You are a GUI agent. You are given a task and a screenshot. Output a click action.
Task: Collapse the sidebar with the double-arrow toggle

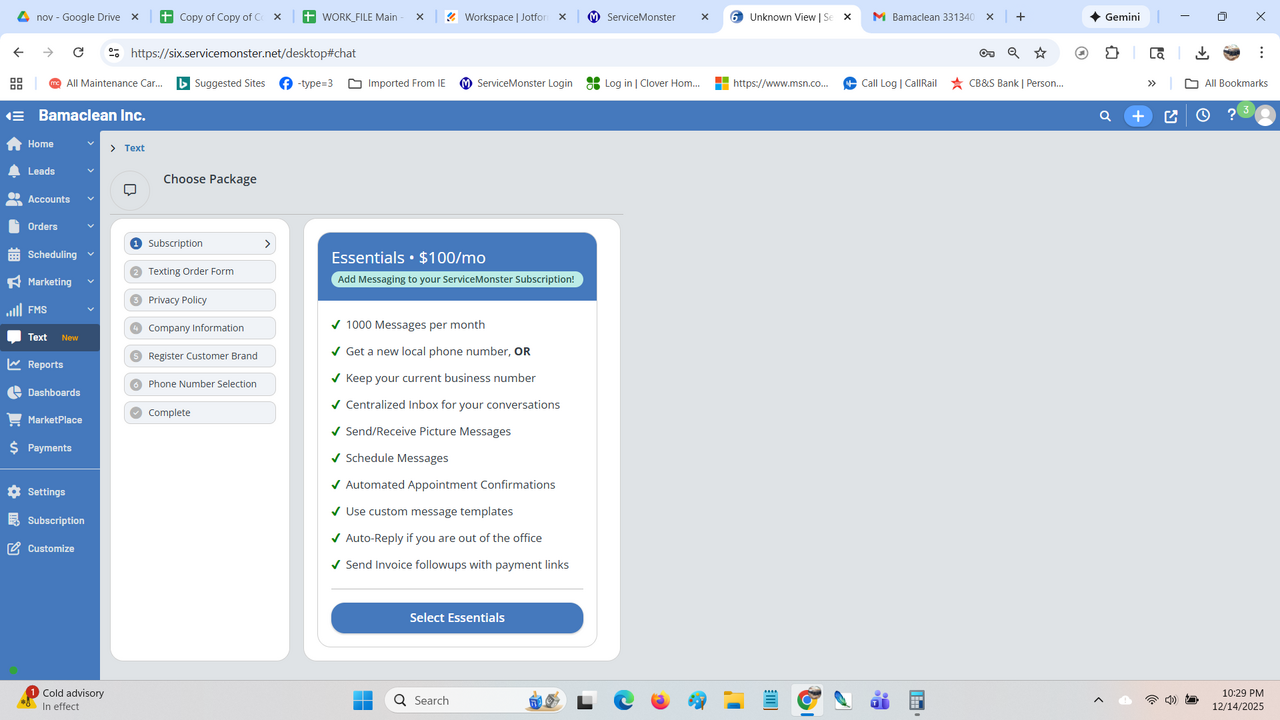(x=14, y=115)
